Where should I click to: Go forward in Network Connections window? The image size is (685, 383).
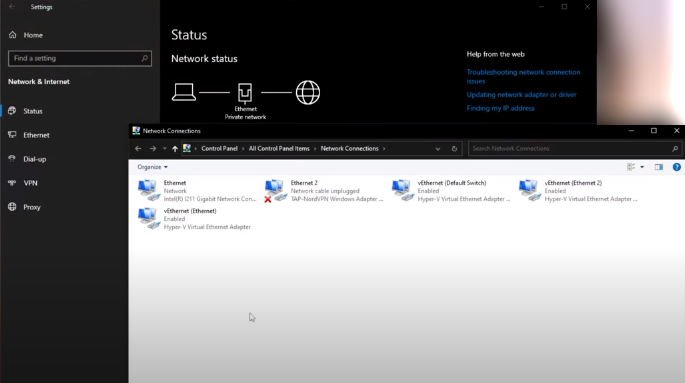[152, 148]
